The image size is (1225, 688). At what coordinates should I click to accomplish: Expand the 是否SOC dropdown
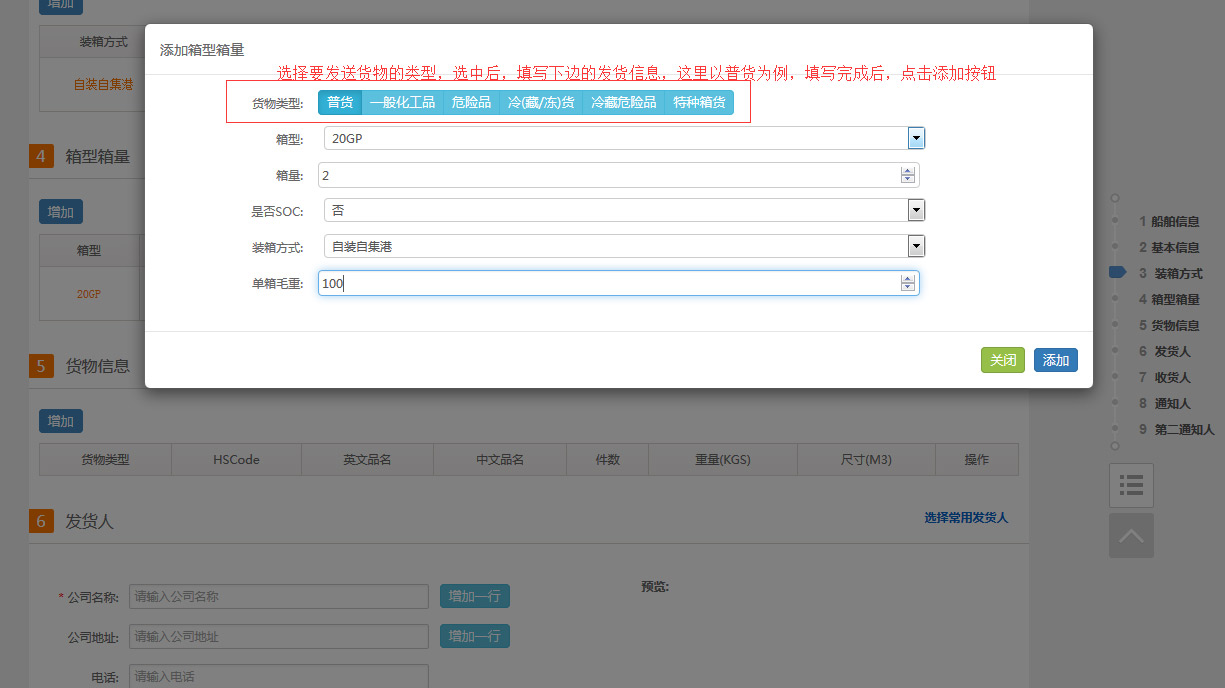pyautogui.click(x=915, y=210)
